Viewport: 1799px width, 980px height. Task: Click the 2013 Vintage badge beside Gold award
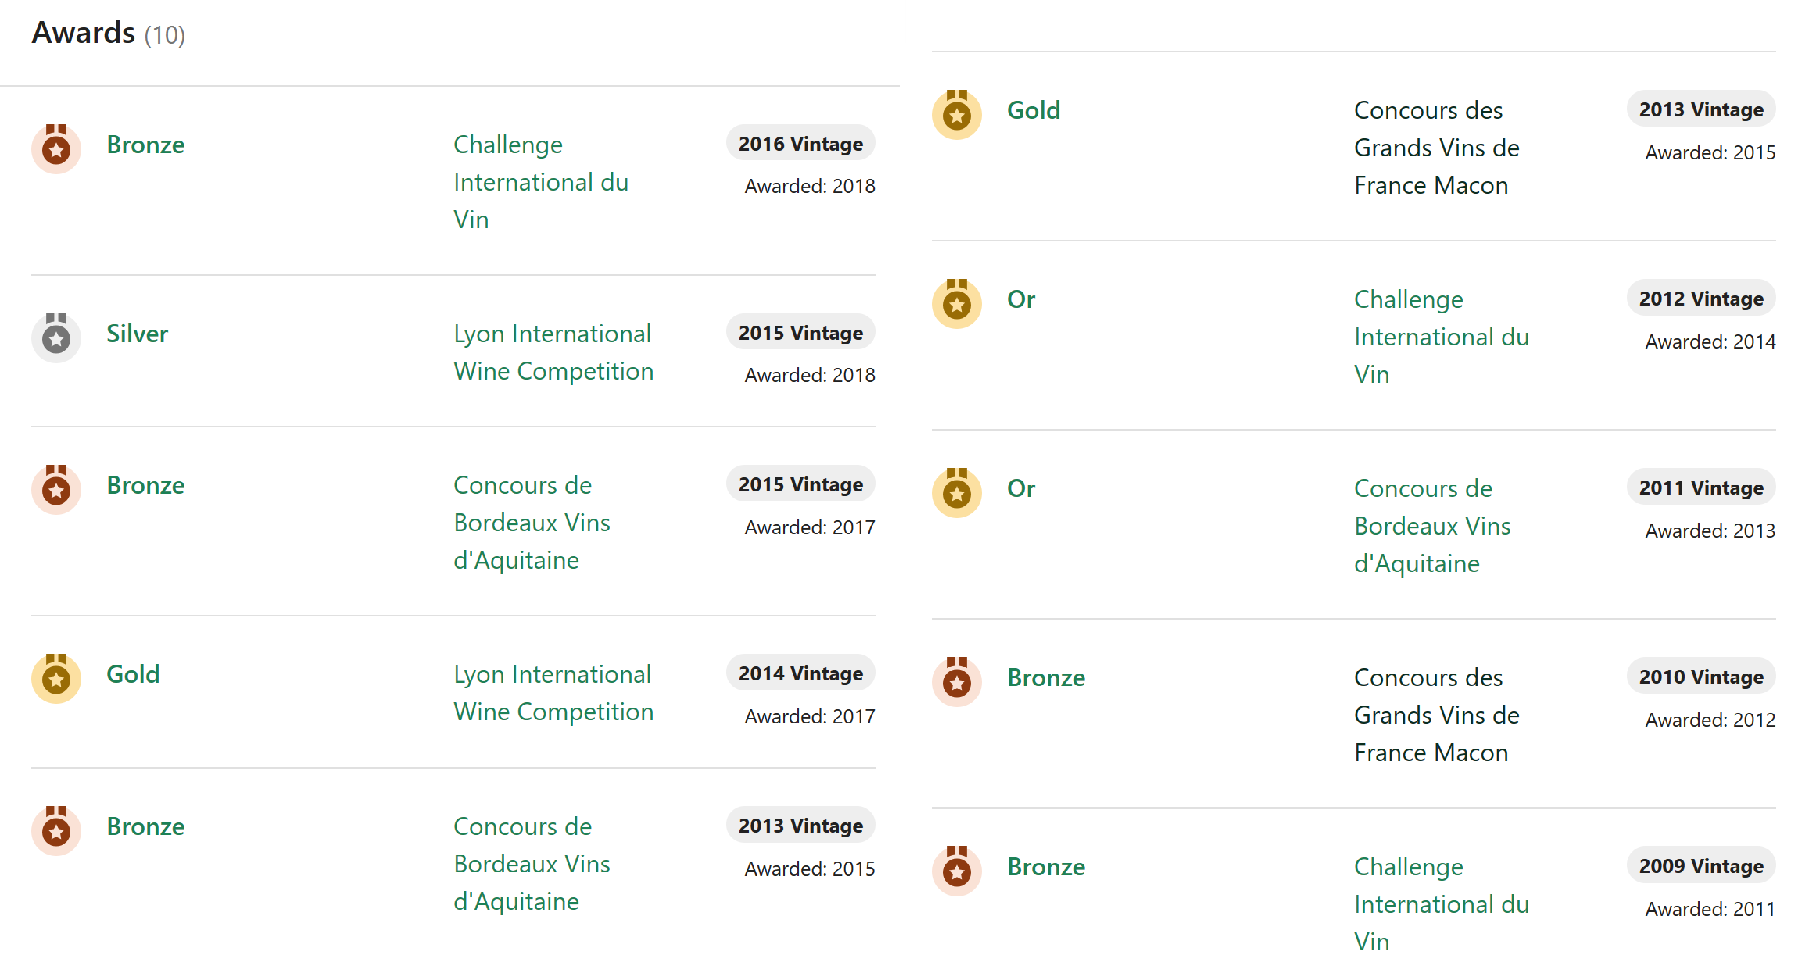click(1701, 109)
